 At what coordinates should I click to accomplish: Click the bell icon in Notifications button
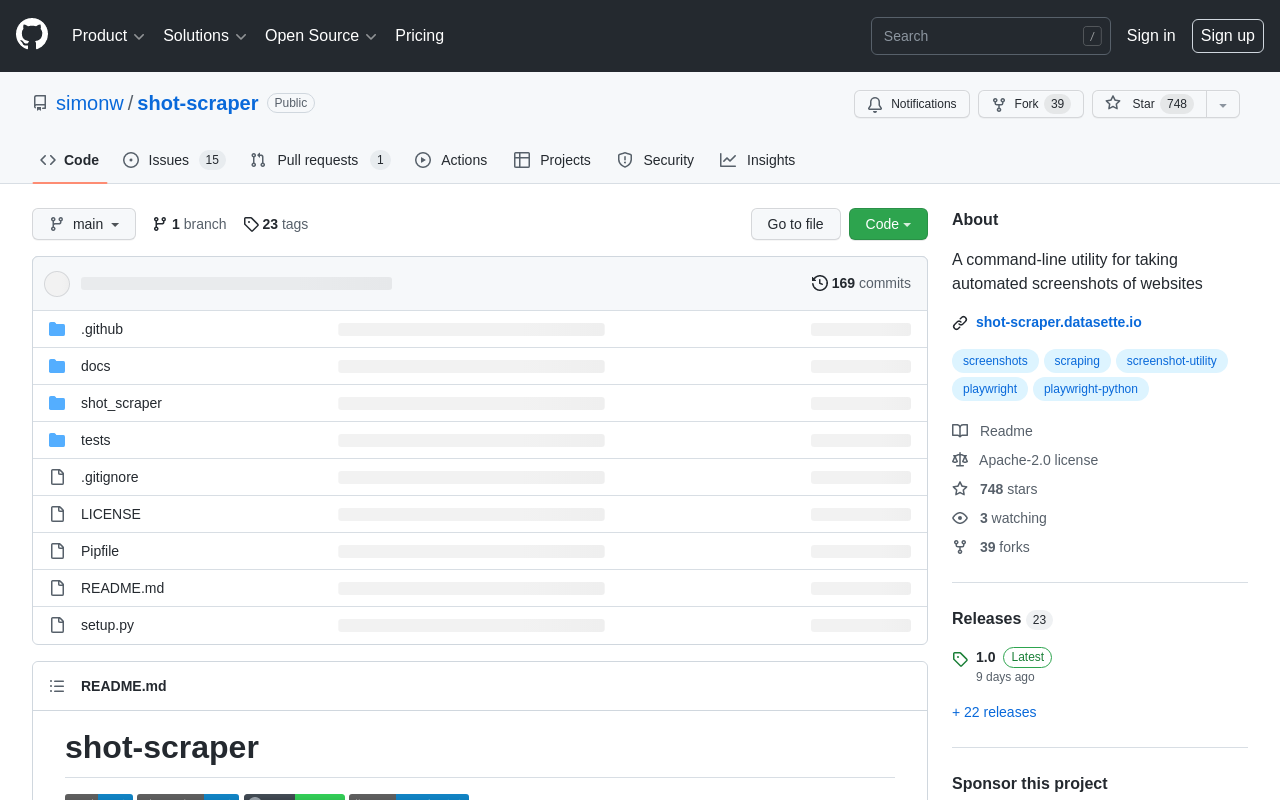point(875,104)
